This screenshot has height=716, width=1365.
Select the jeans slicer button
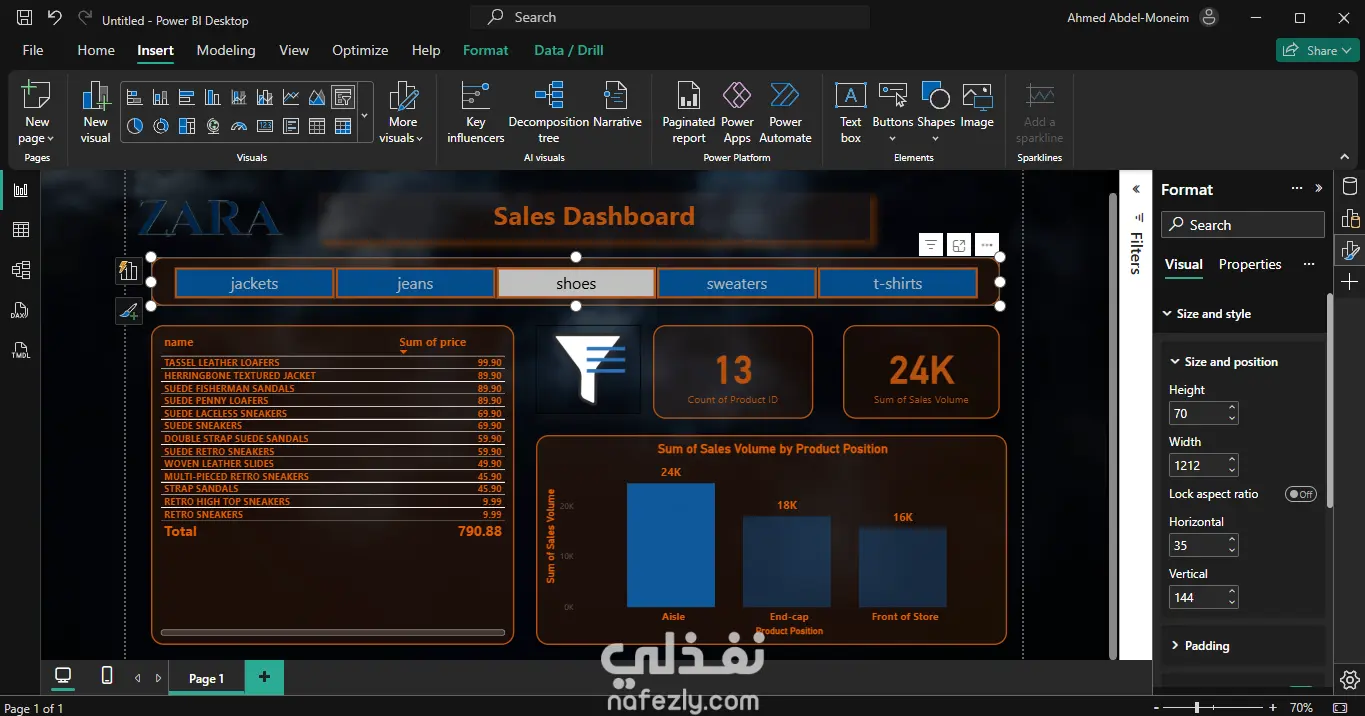(x=415, y=283)
